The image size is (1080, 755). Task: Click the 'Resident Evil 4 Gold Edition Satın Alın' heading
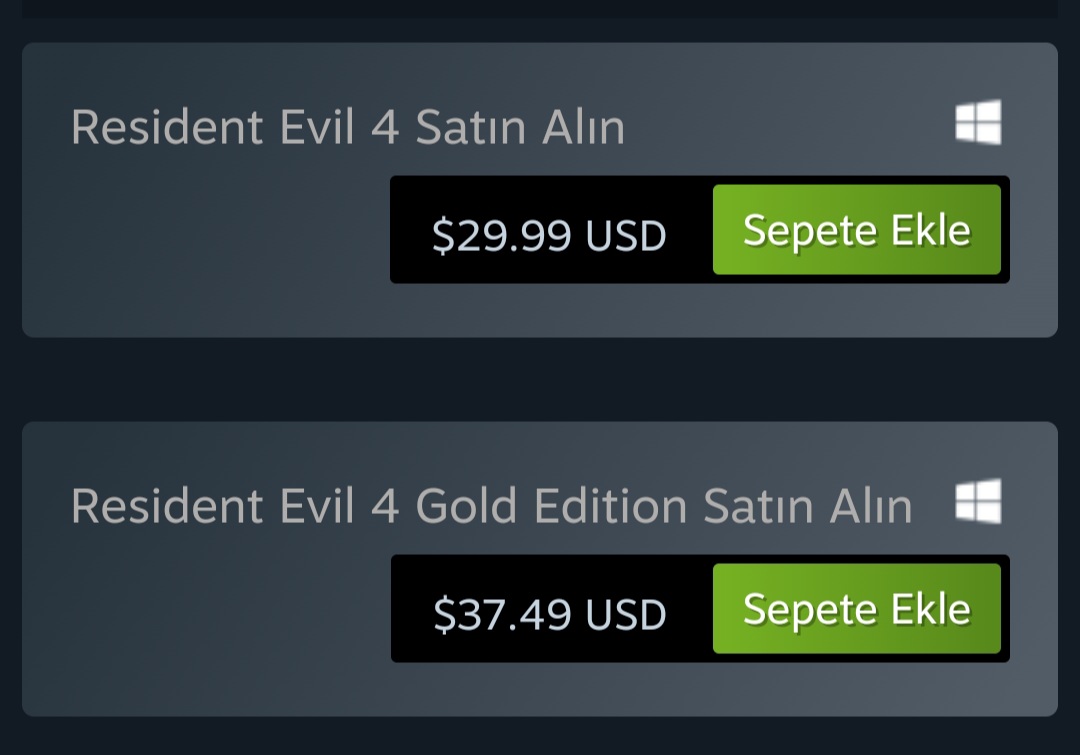point(491,506)
